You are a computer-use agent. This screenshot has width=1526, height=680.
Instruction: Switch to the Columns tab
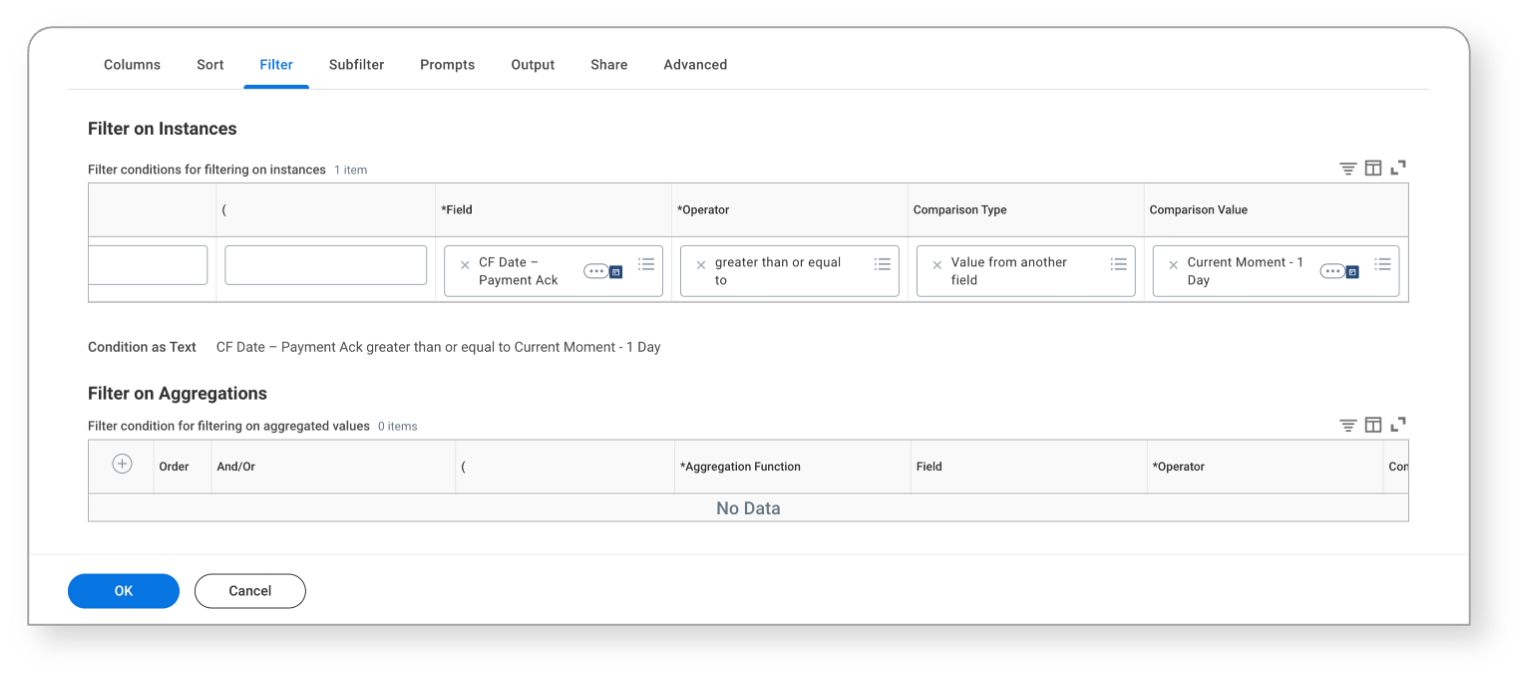point(132,65)
